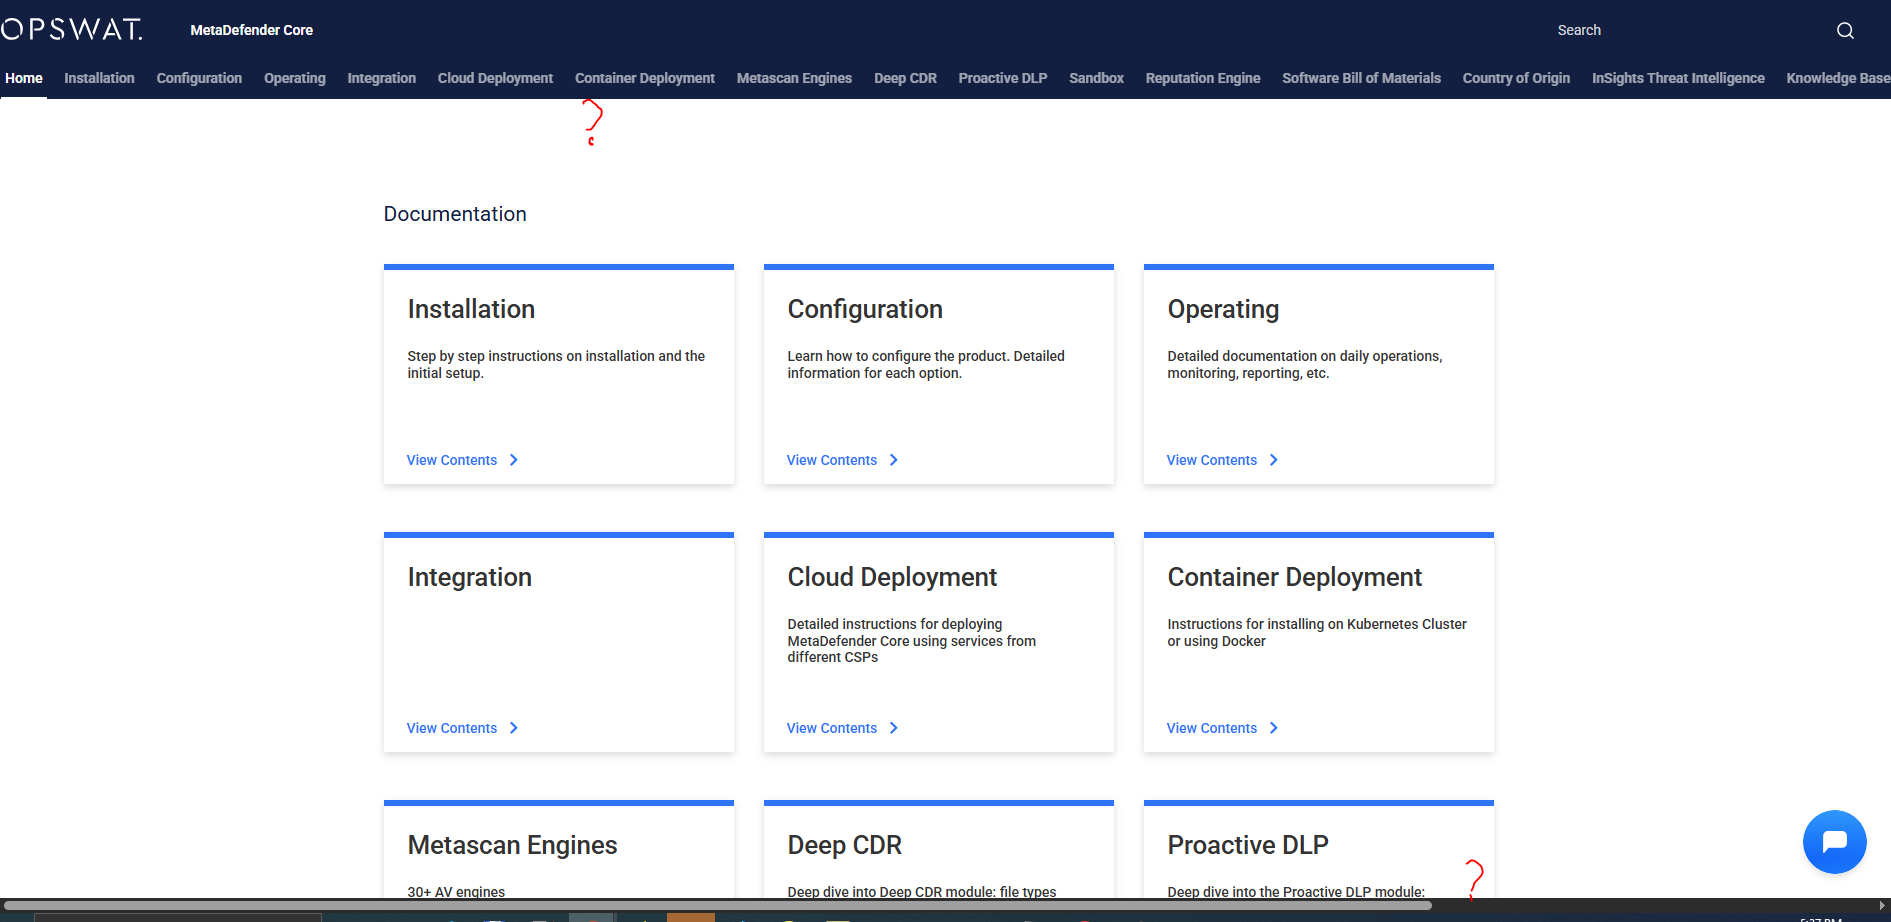The height and width of the screenshot is (922, 1891).
Task: Open the chat bubble widget
Action: 1834,841
